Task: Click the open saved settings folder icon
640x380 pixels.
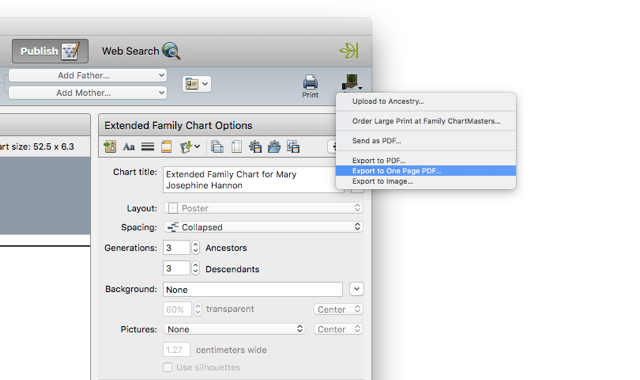Action: 274,147
